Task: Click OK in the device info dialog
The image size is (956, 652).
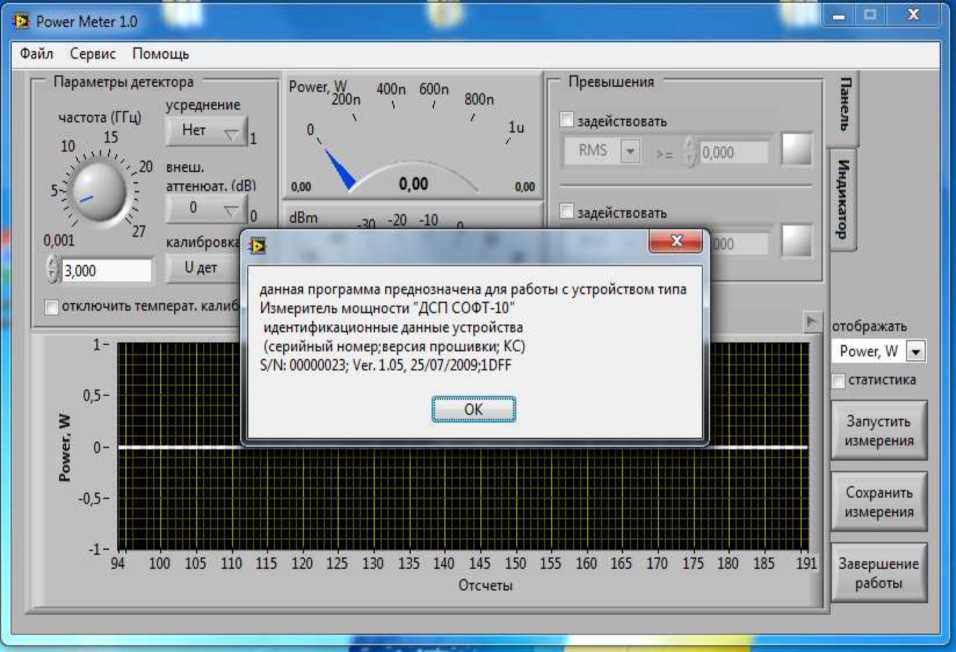Action: (473, 409)
